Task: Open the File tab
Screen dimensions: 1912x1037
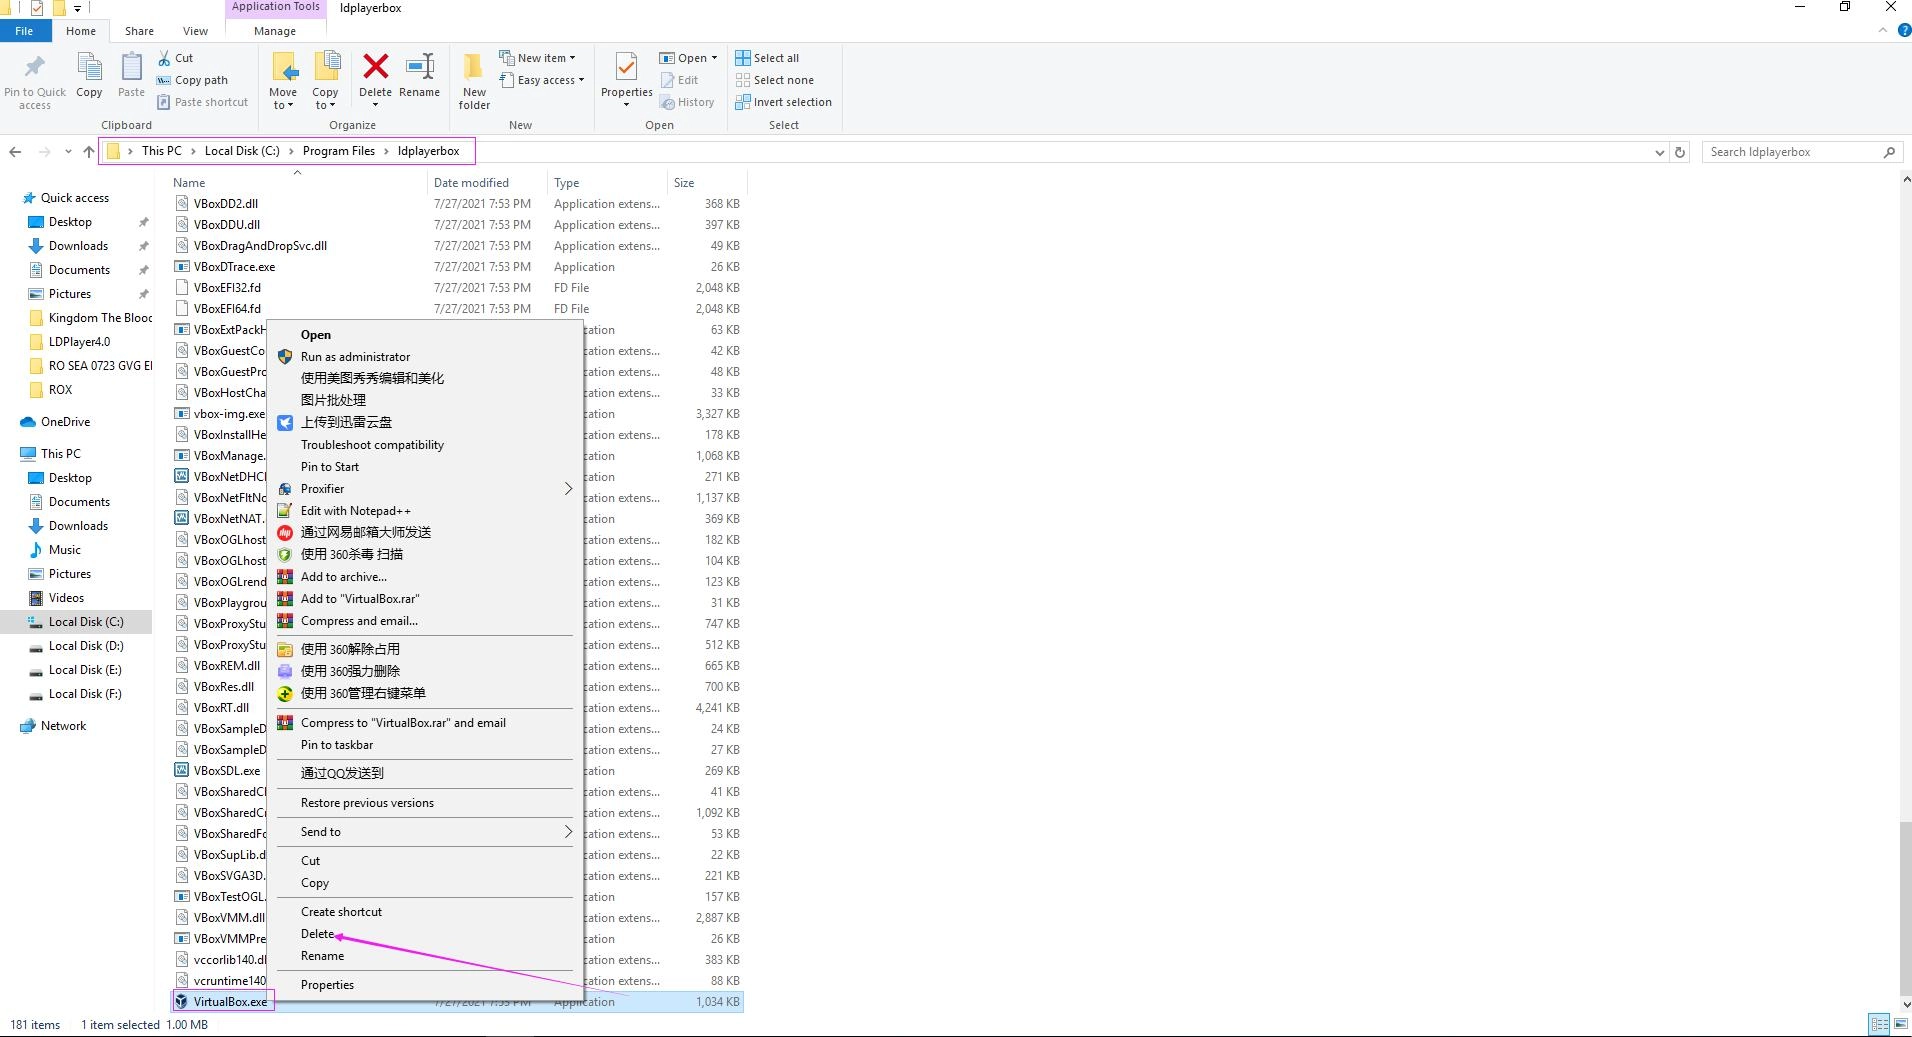Action: (x=24, y=31)
